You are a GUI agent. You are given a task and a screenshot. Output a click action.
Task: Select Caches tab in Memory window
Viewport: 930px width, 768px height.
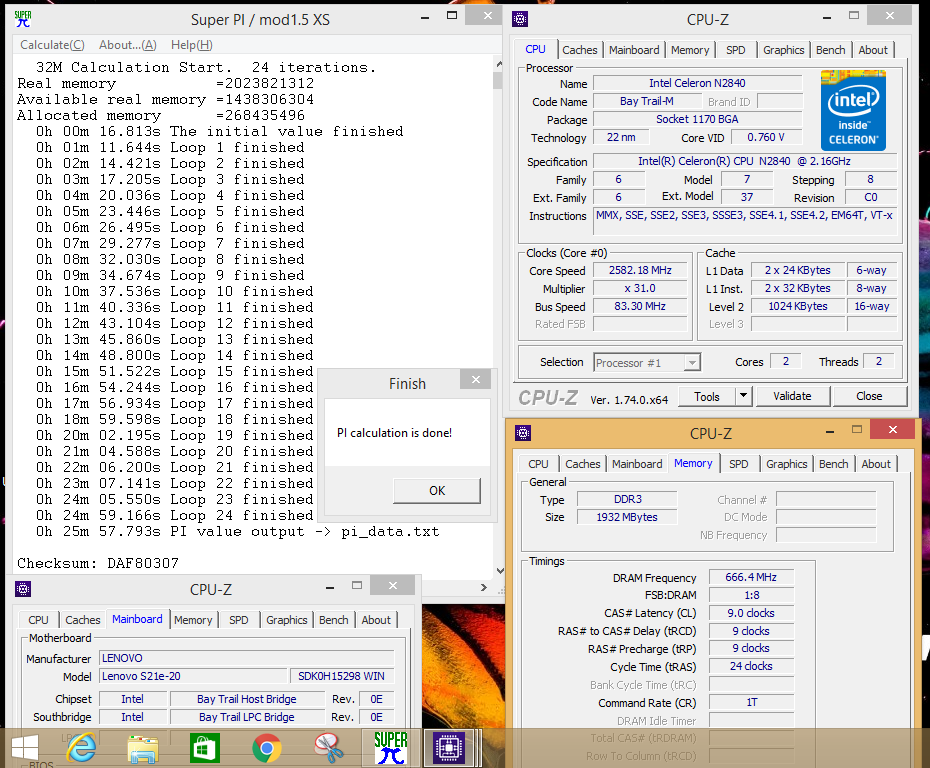point(582,464)
